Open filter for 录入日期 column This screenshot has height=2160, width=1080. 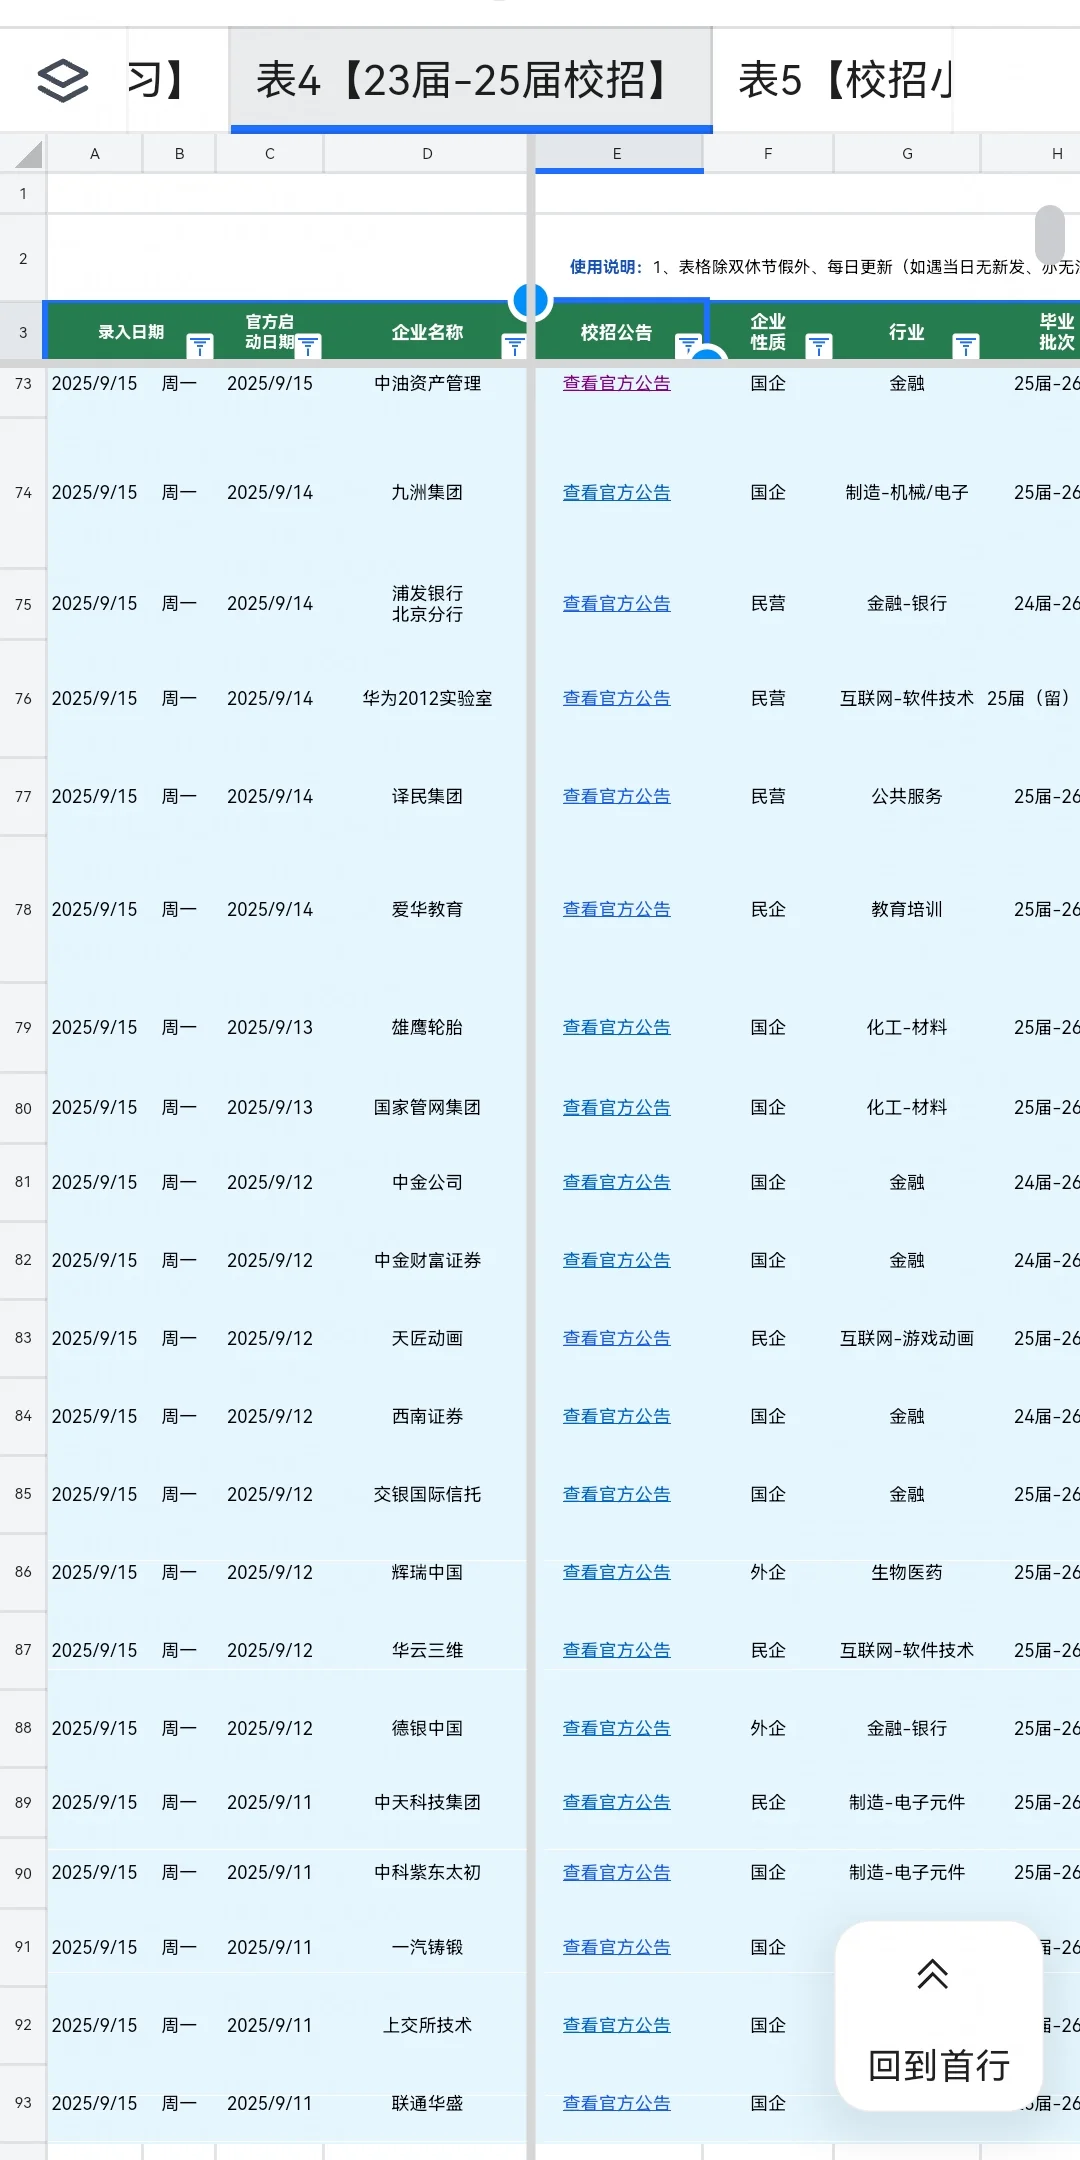pos(200,346)
